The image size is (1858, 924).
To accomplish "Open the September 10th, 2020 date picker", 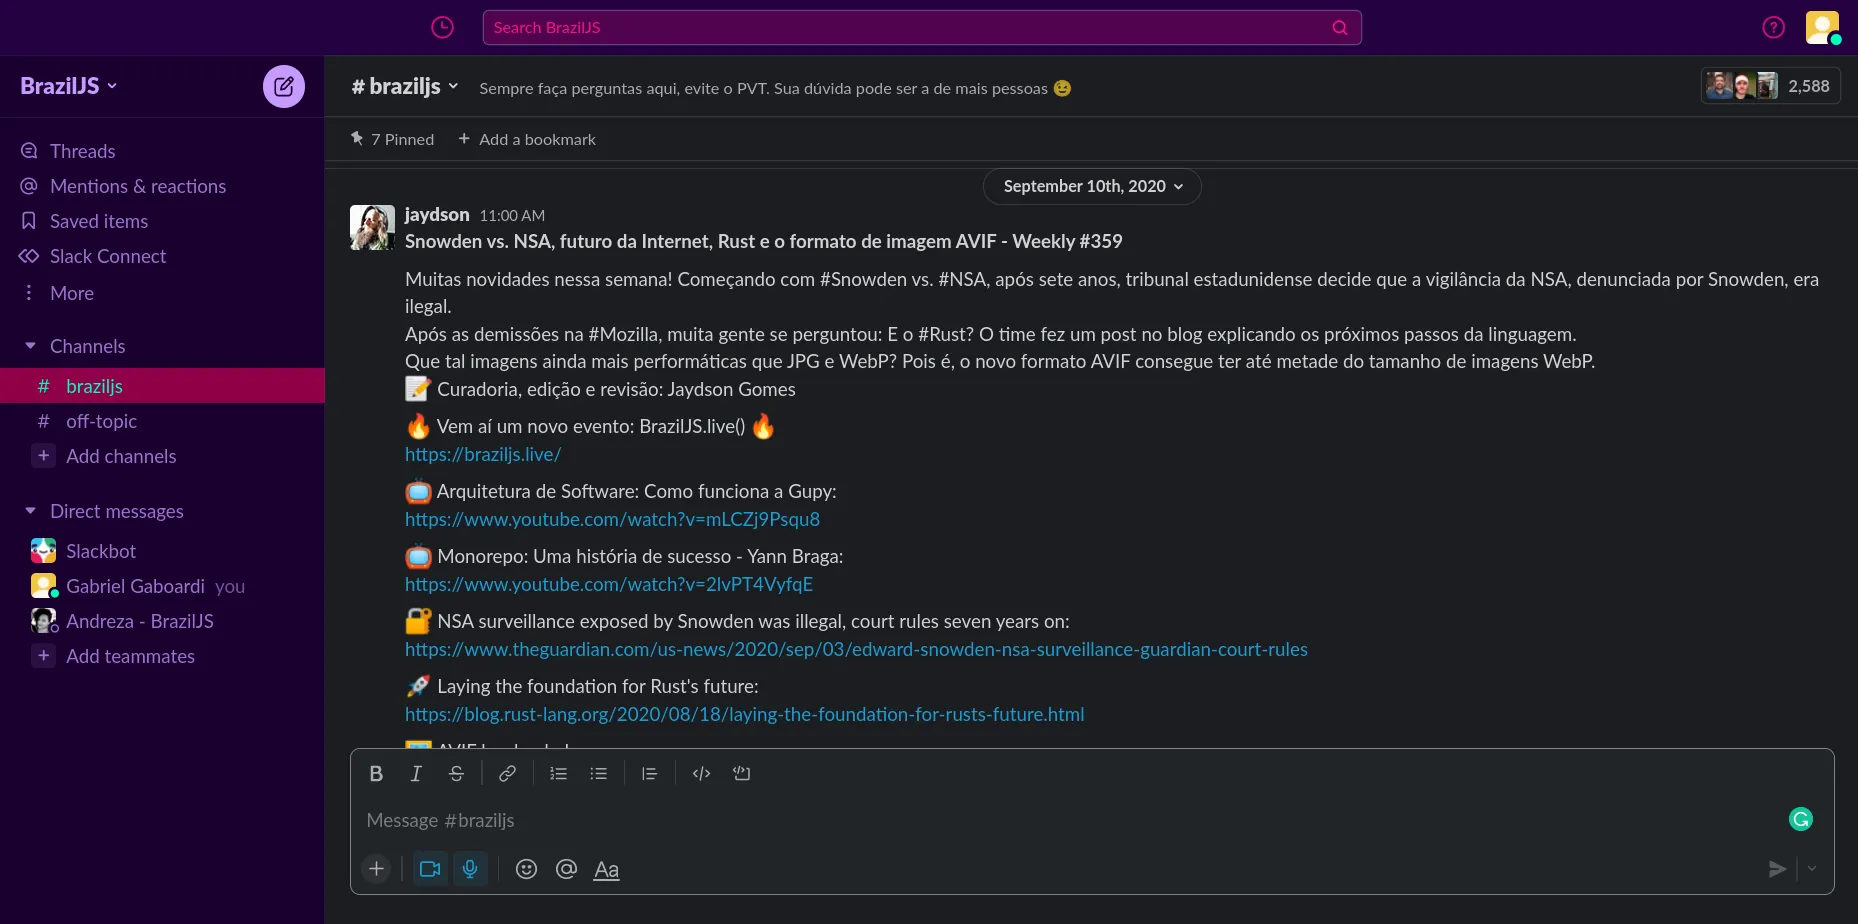I will (x=1092, y=186).
